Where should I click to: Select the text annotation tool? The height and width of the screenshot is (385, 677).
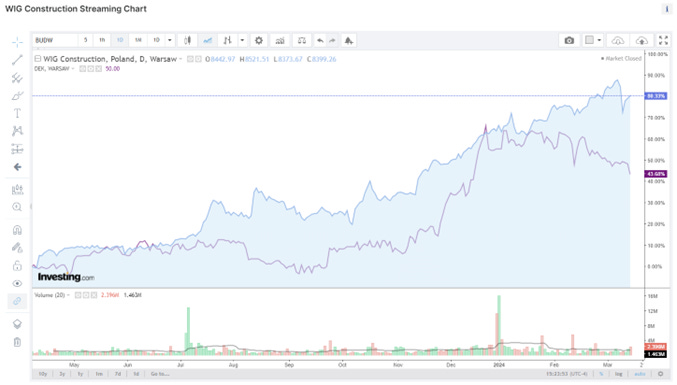(x=17, y=114)
